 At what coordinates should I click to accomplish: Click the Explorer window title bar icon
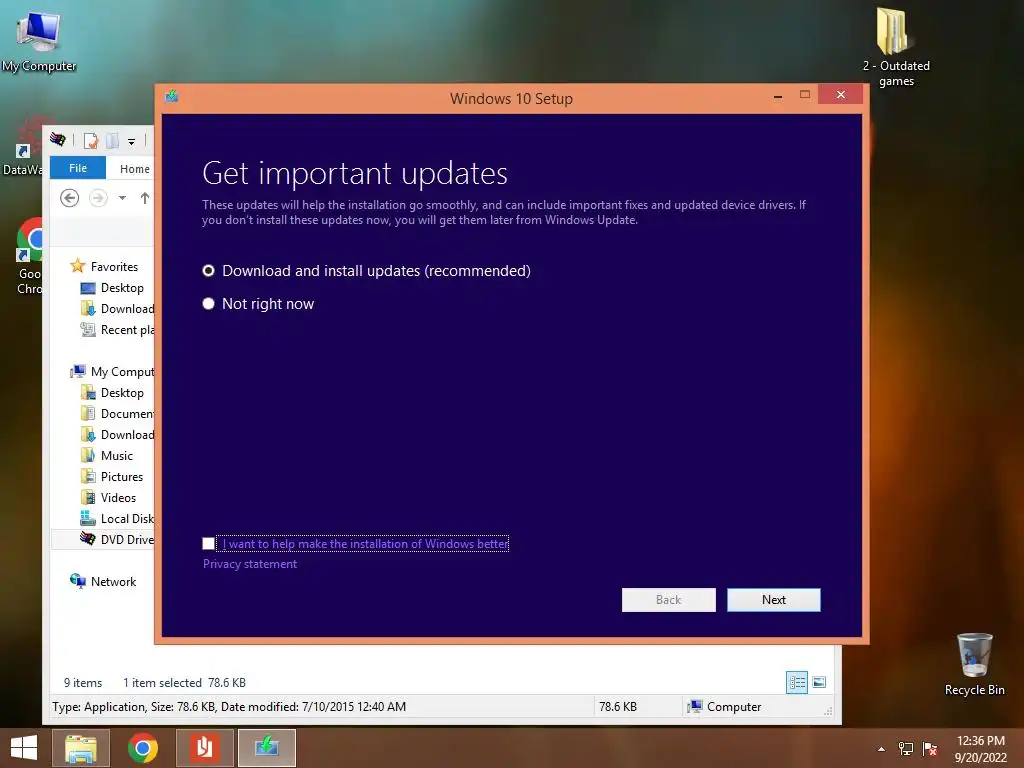[57, 139]
